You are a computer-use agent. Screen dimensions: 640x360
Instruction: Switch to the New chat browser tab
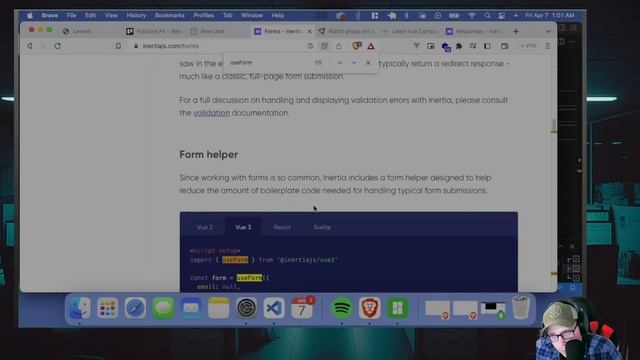[218, 31]
